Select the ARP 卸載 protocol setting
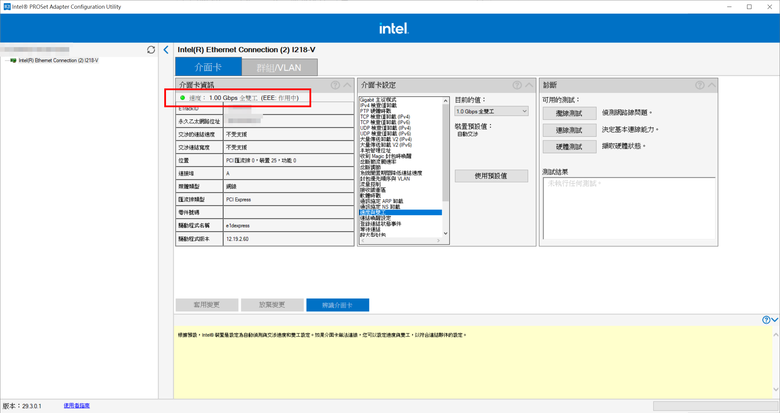The height and width of the screenshot is (413, 780). (381, 201)
